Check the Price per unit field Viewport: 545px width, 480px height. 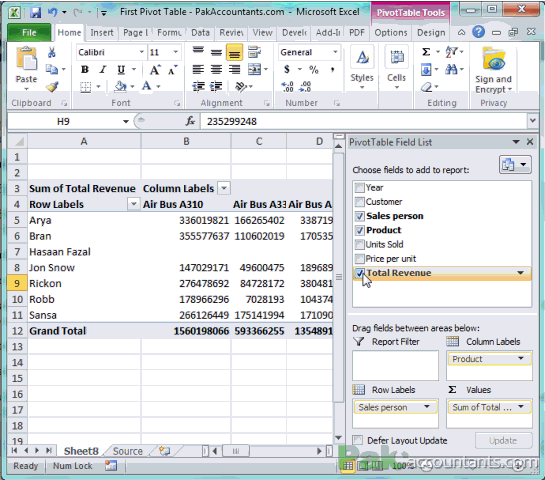(x=359, y=259)
